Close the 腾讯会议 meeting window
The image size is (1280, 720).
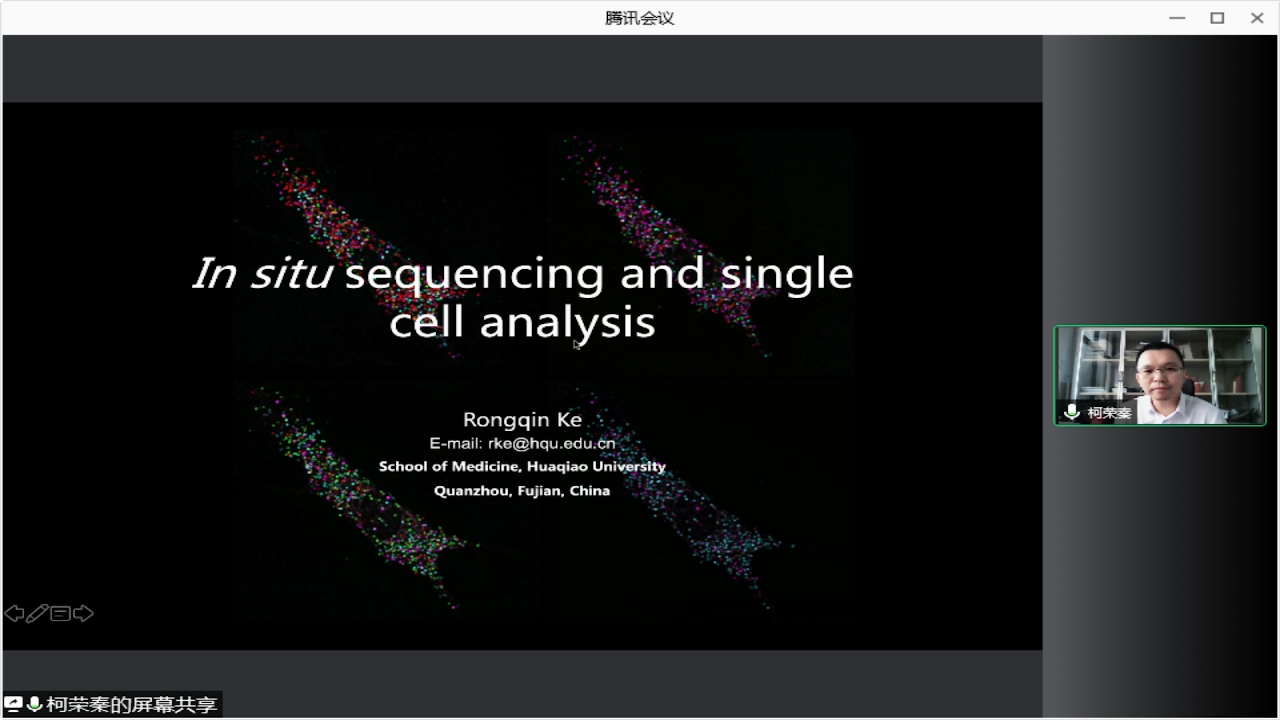(x=1257, y=18)
